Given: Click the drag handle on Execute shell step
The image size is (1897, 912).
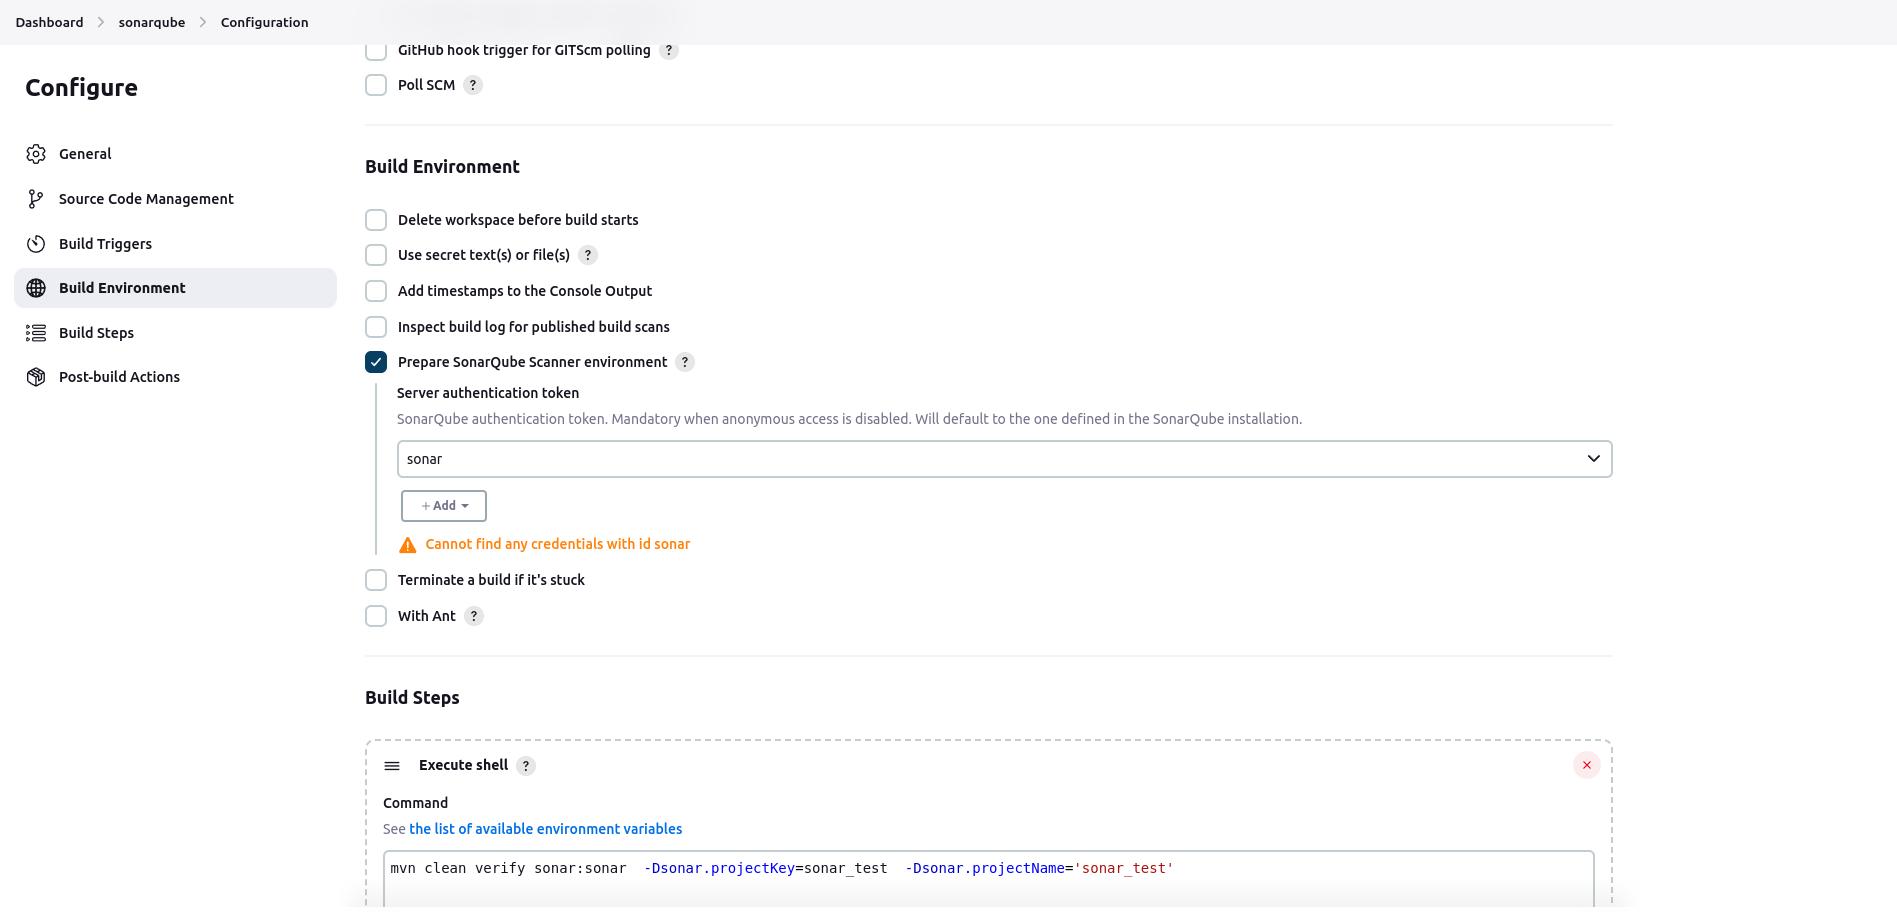Looking at the screenshot, I should [x=392, y=765].
